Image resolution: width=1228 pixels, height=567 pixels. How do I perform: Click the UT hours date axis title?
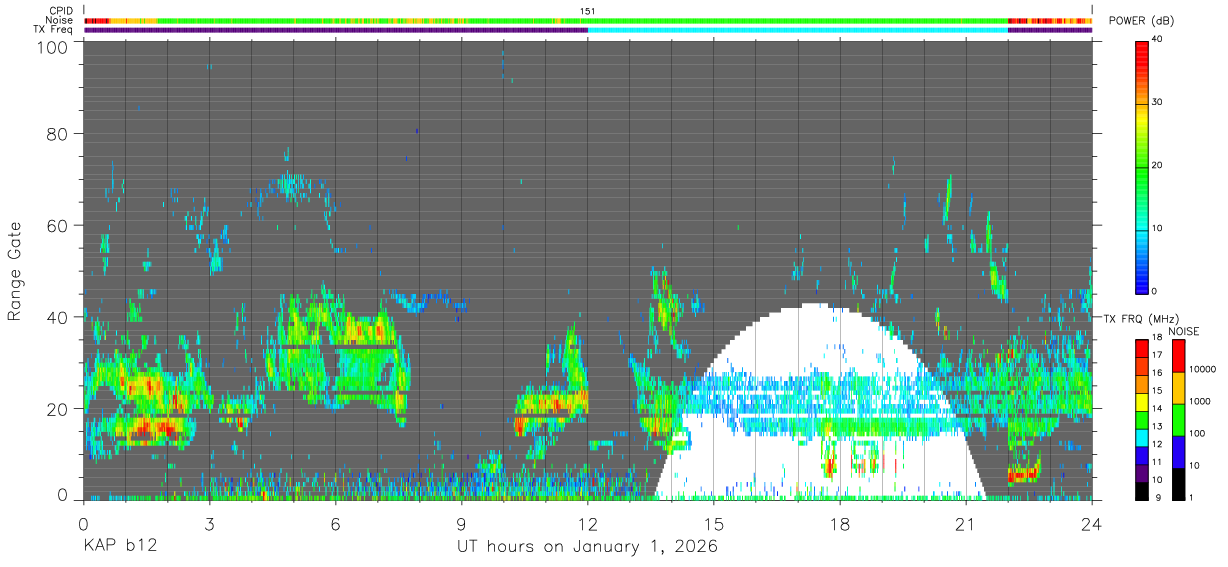point(587,547)
